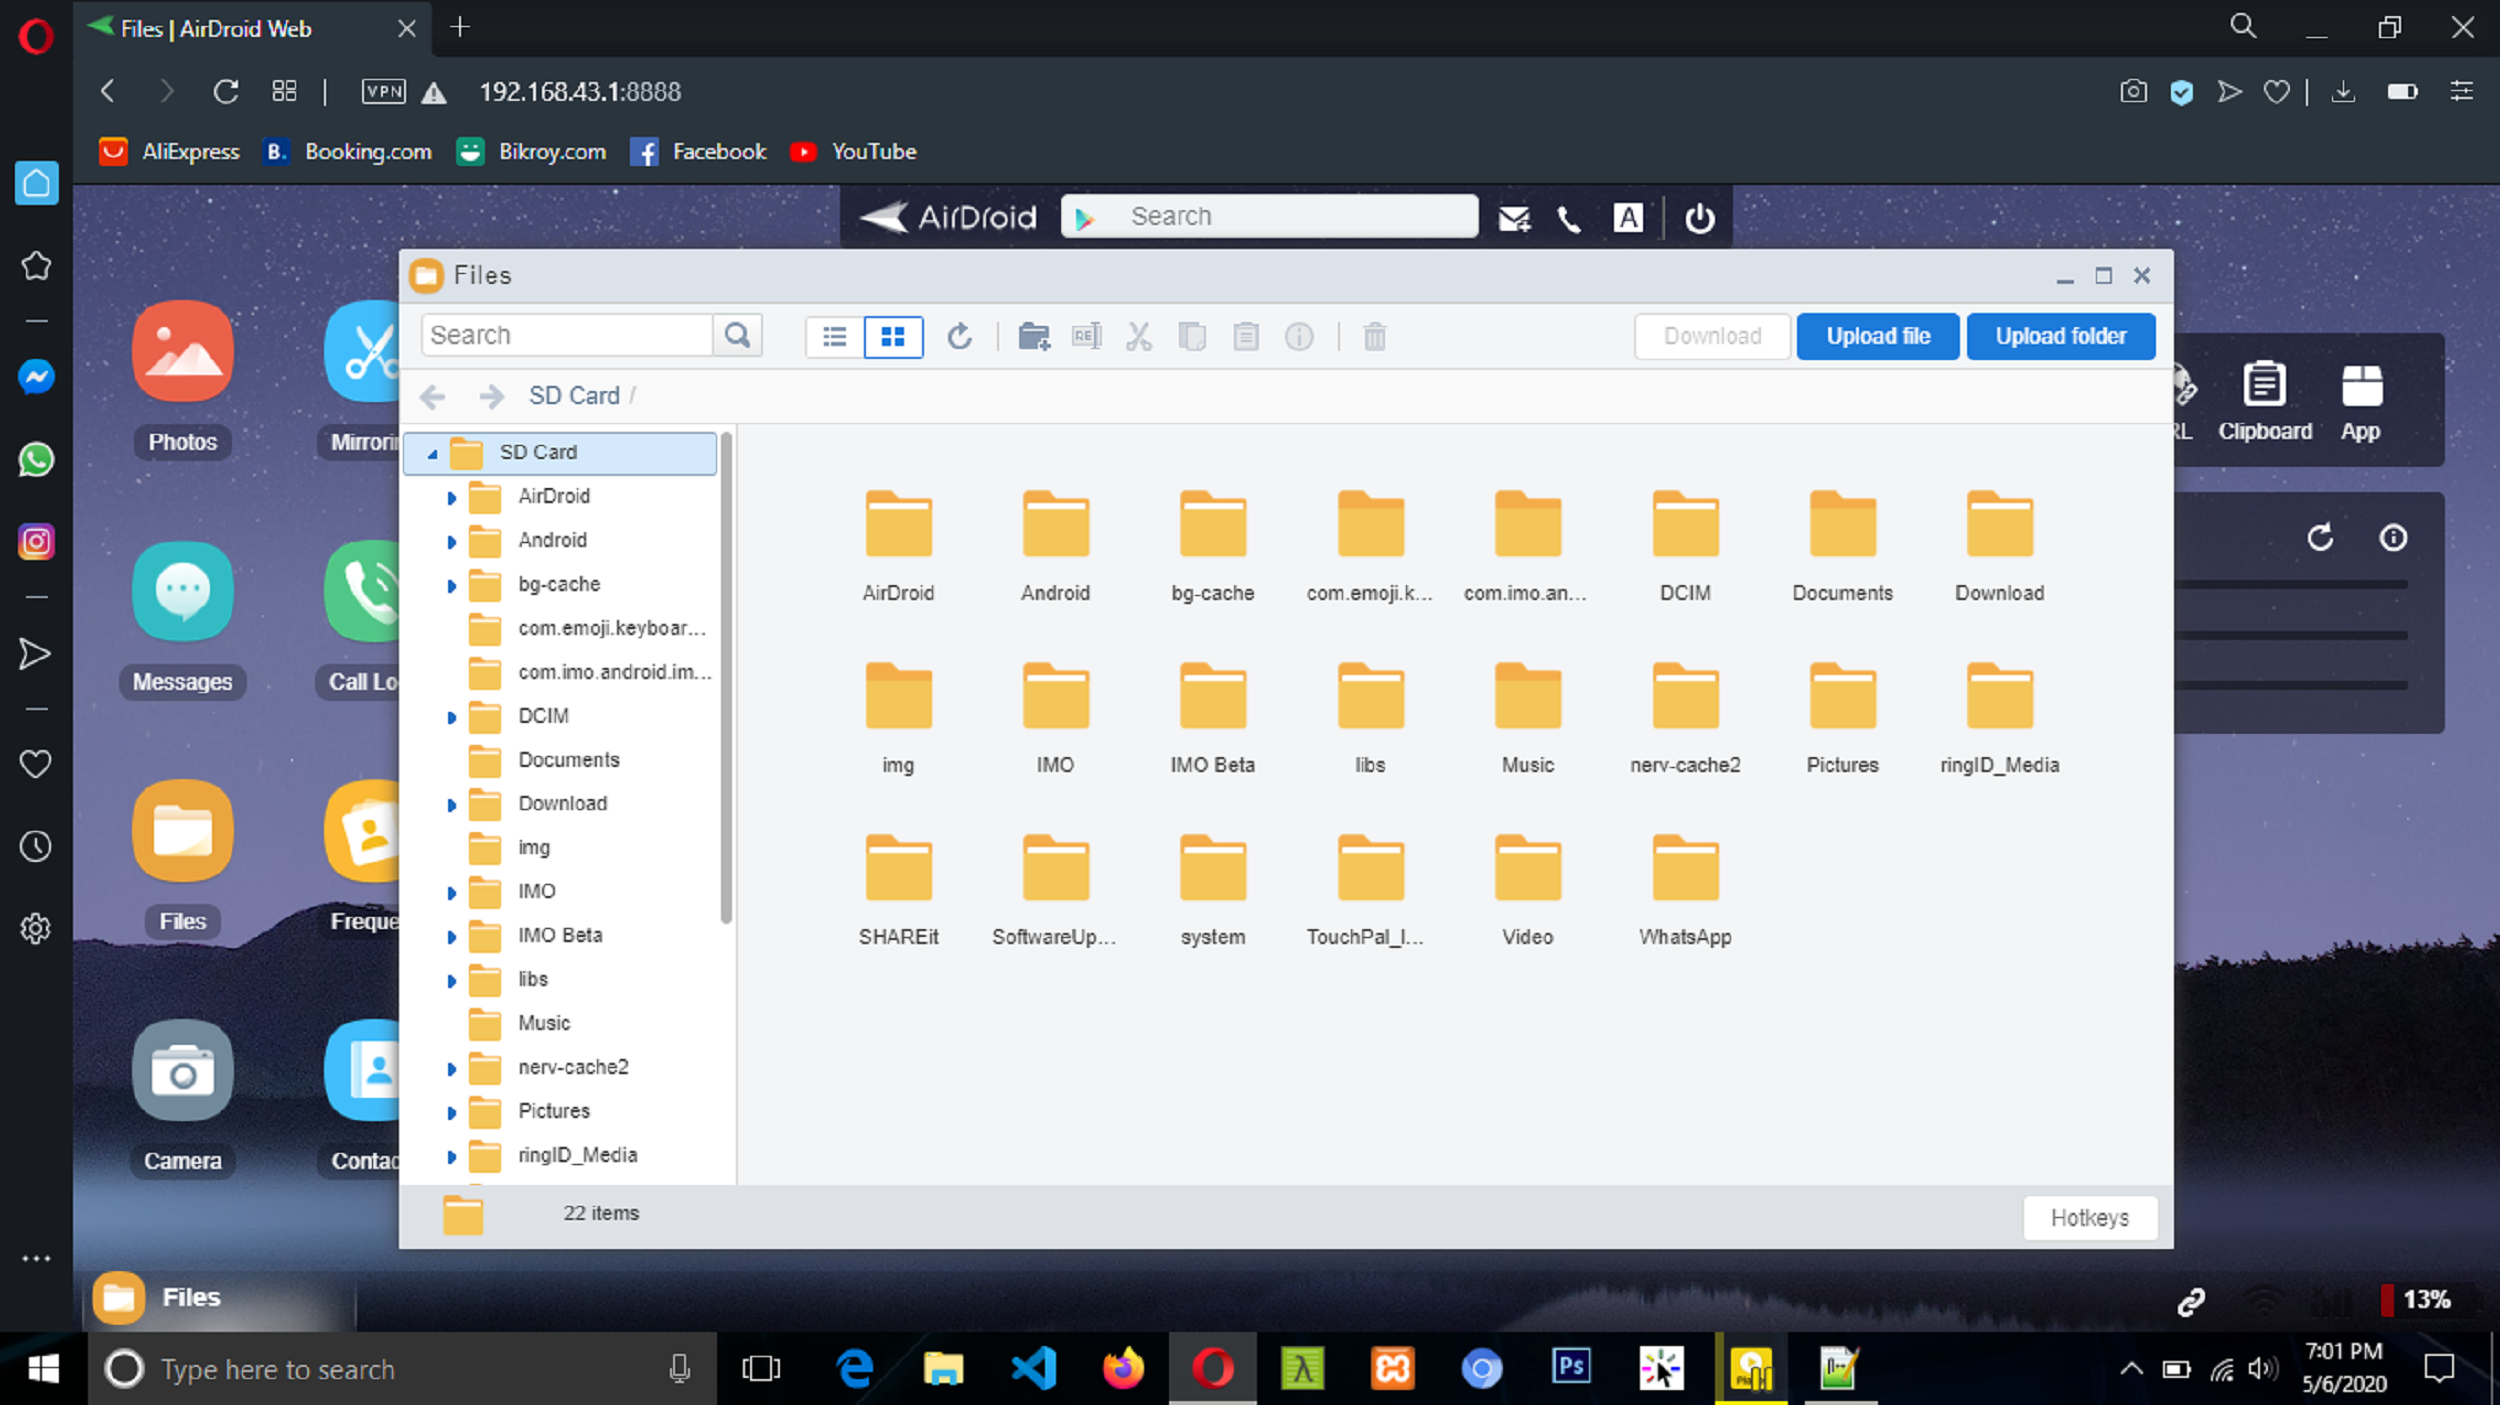
Task: Open the Photos app icon
Action: 182,354
